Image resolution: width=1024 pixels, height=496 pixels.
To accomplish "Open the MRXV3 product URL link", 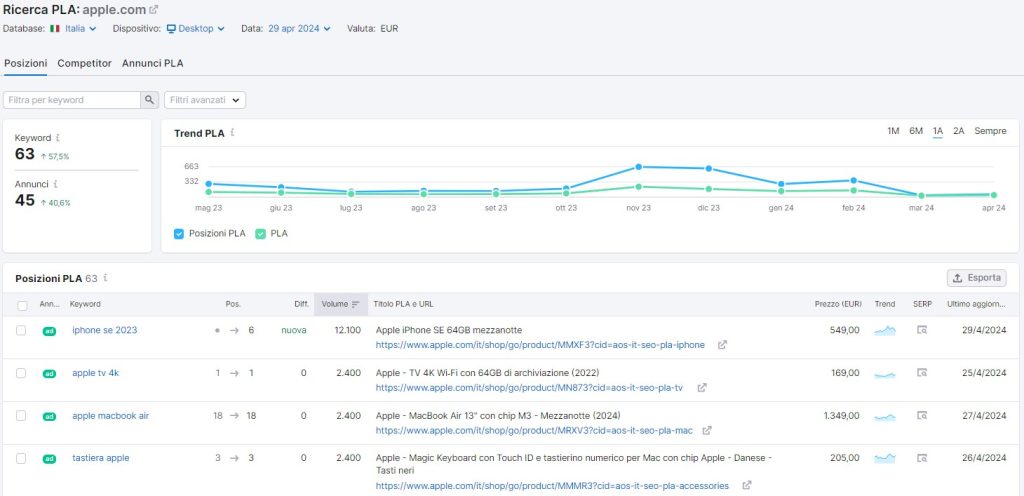I will [534, 431].
